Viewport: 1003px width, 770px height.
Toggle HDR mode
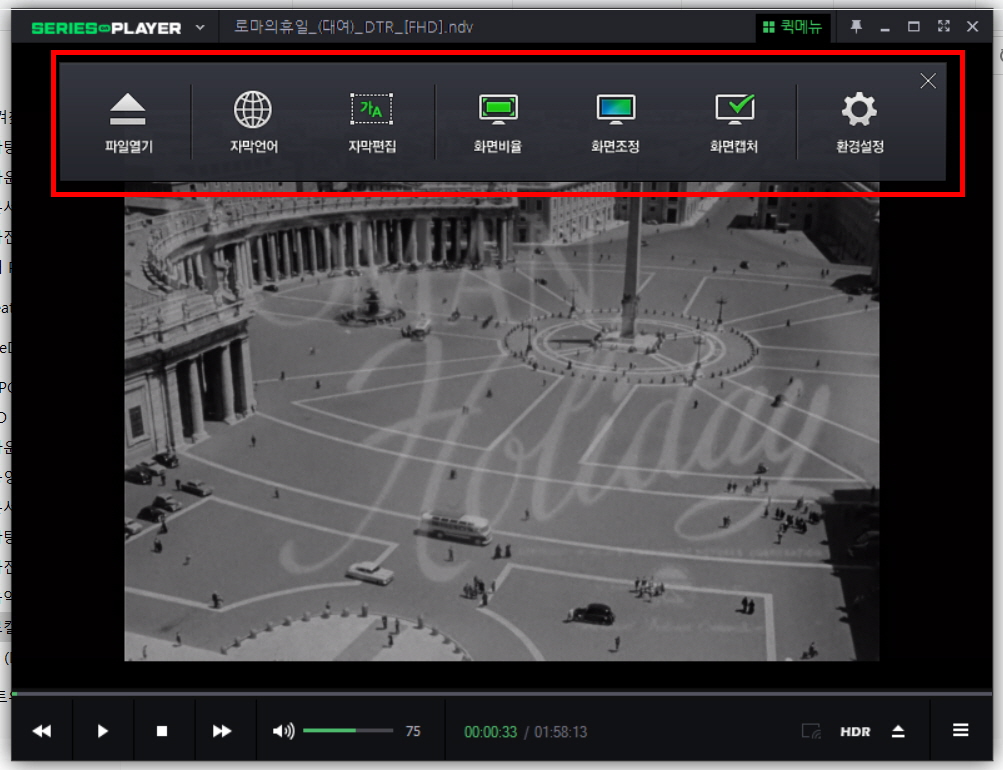click(x=855, y=732)
